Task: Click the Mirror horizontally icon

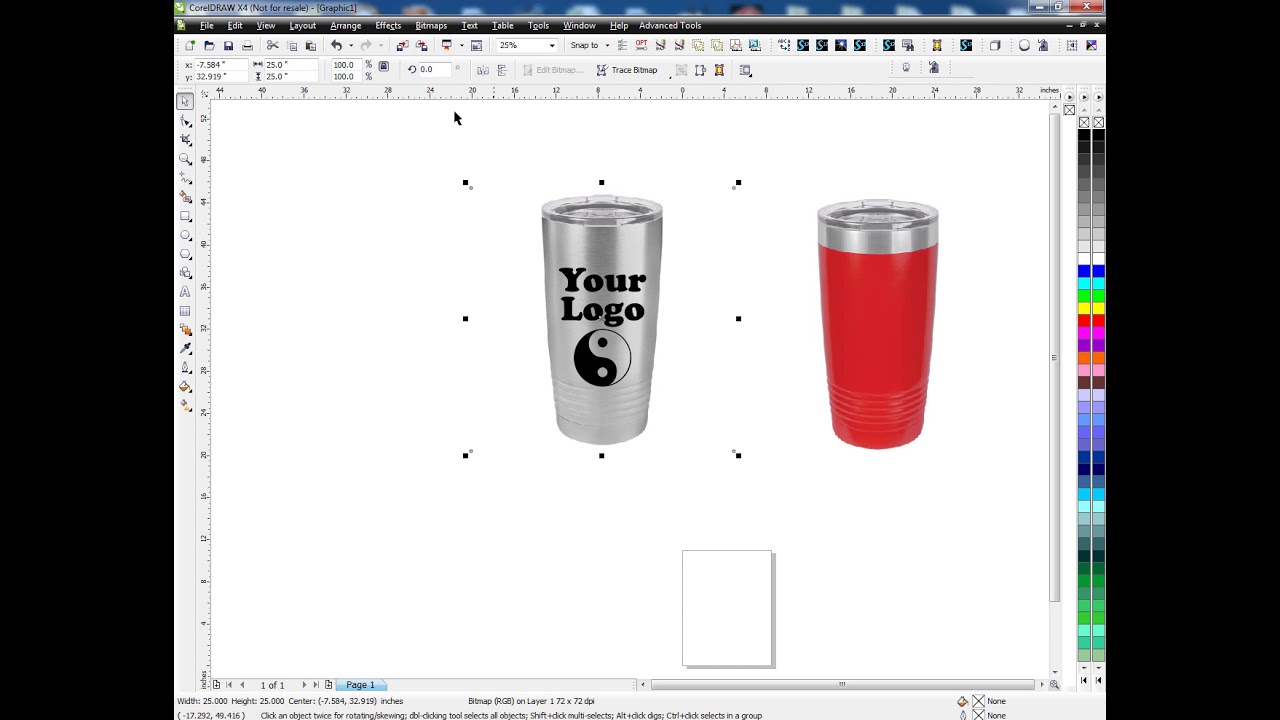Action: click(483, 70)
